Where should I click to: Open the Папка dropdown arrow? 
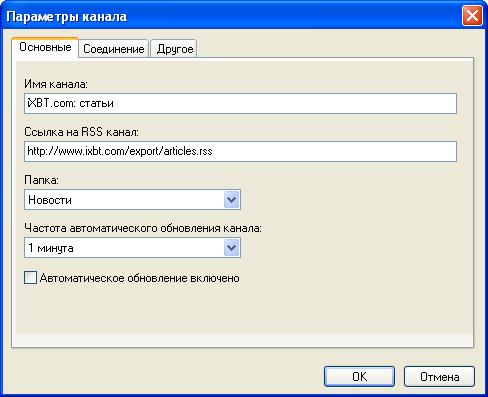point(231,200)
